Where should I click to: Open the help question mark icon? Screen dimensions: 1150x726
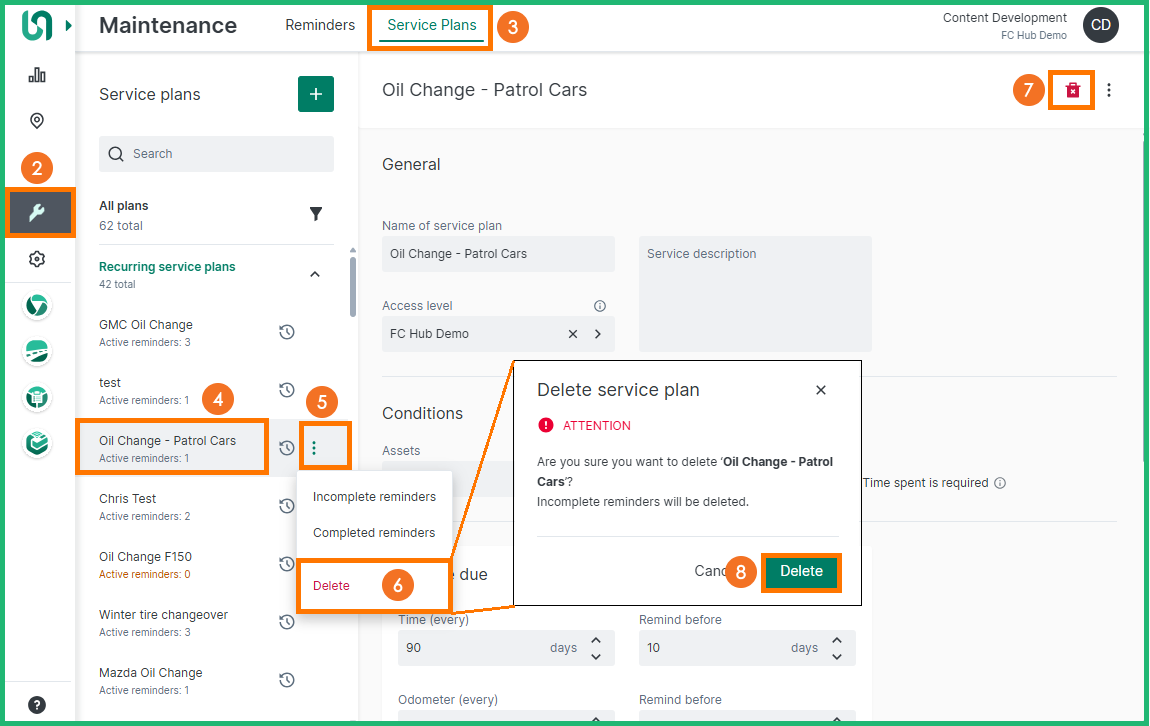[x=37, y=705]
